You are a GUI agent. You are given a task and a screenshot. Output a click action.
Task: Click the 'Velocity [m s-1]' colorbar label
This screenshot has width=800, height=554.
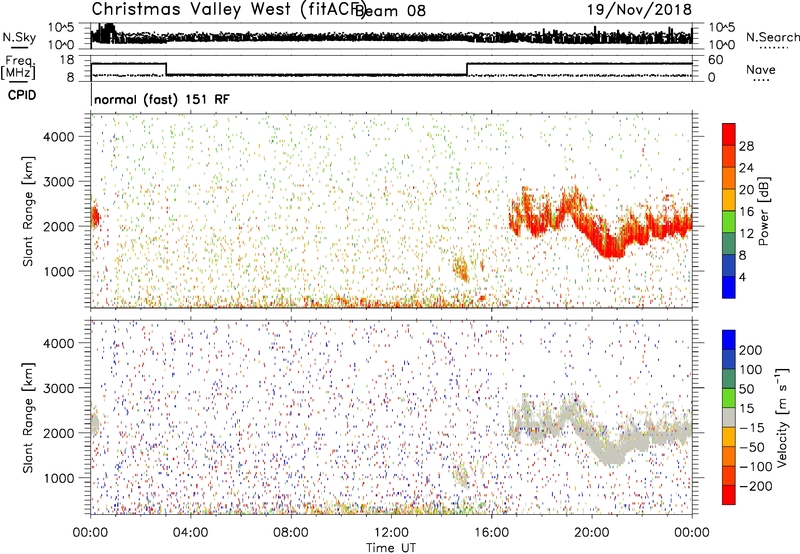click(782, 417)
